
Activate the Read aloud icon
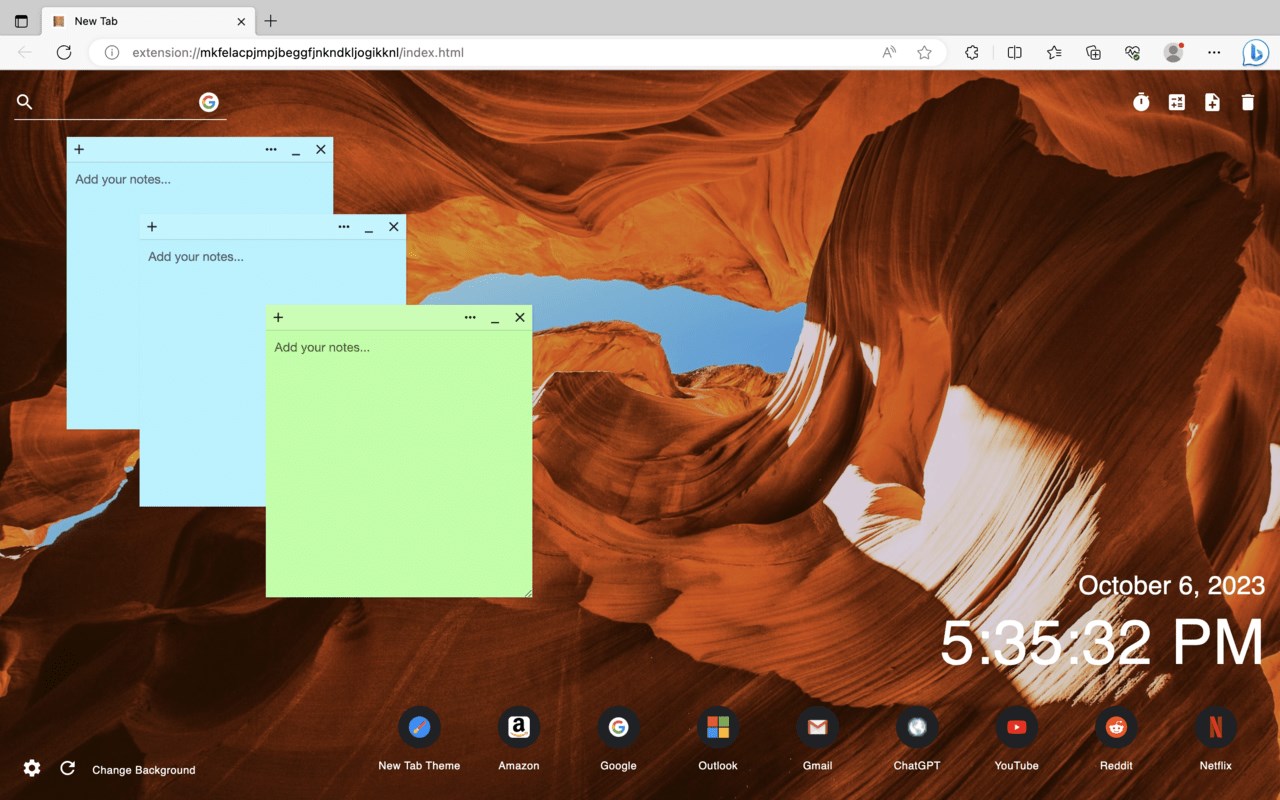coord(889,52)
